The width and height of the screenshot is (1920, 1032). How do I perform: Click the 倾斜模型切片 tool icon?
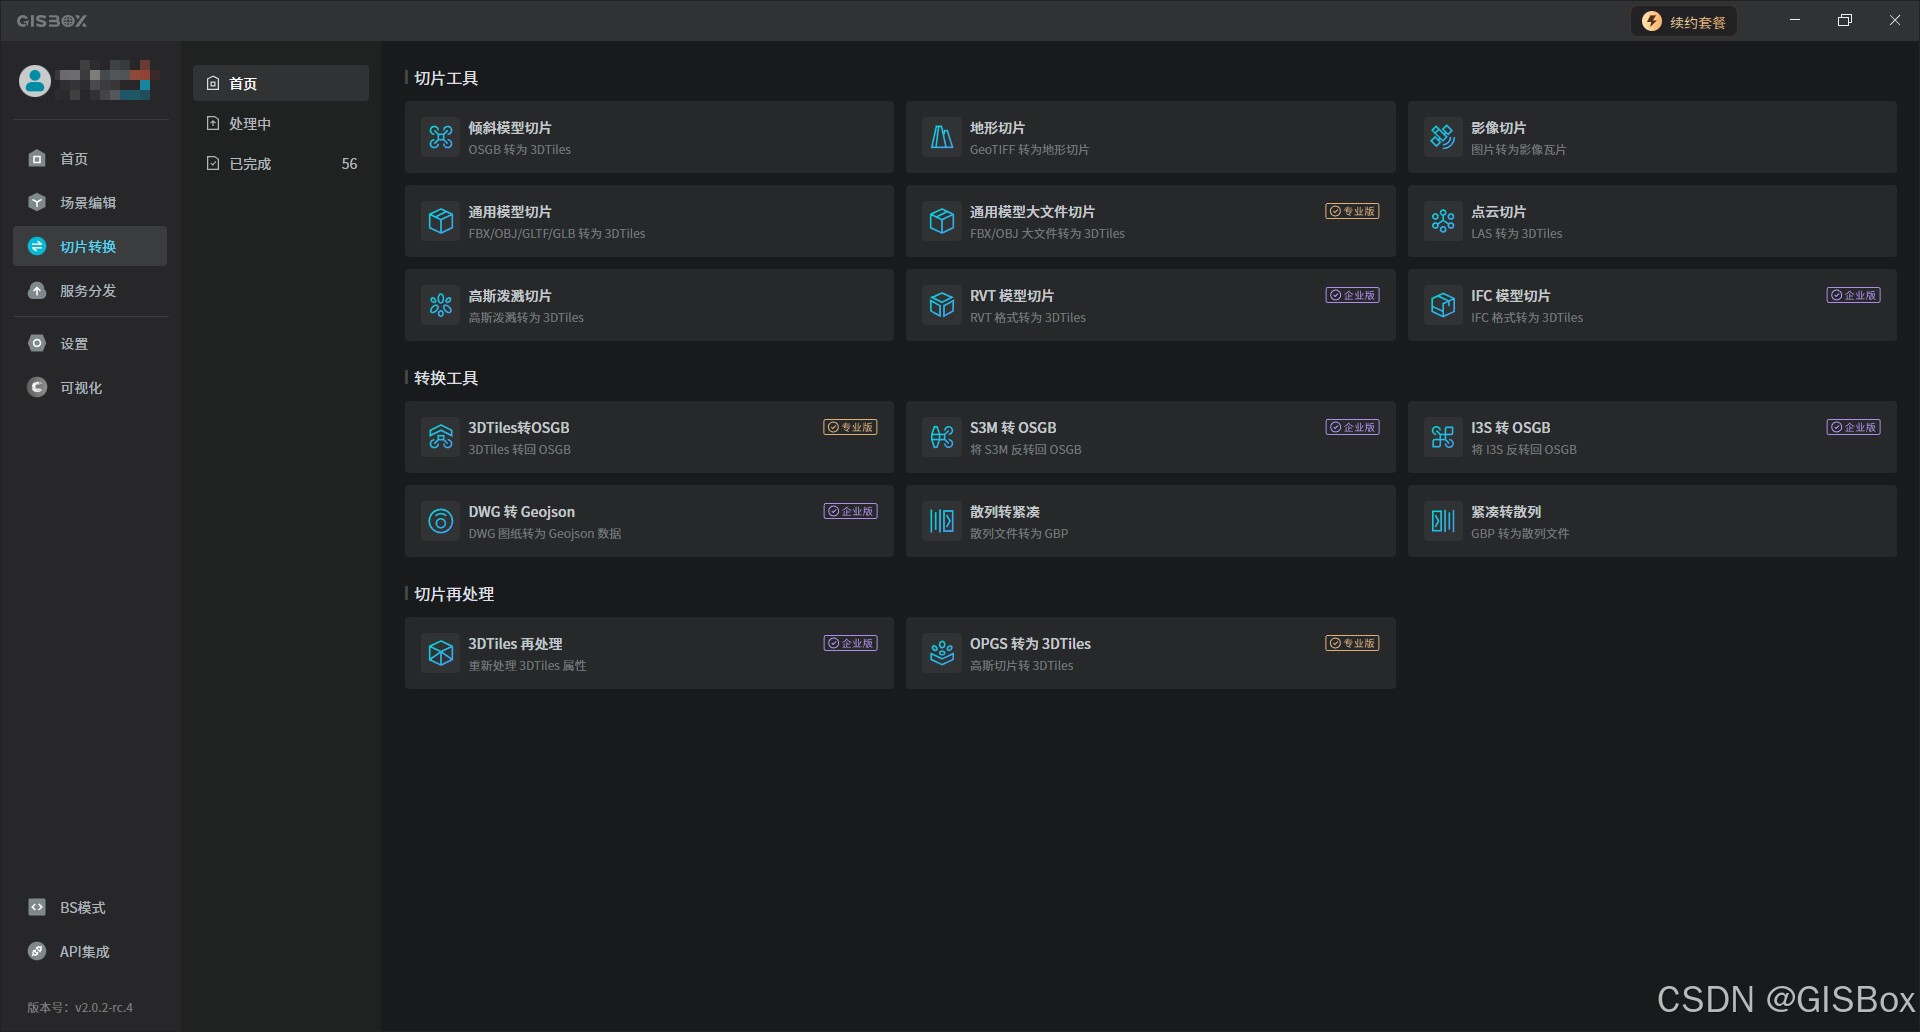[x=441, y=137]
